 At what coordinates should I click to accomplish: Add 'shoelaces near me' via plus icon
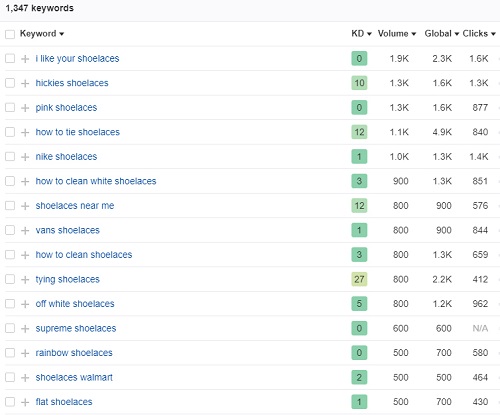pyautogui.click(x=25, y=206)
